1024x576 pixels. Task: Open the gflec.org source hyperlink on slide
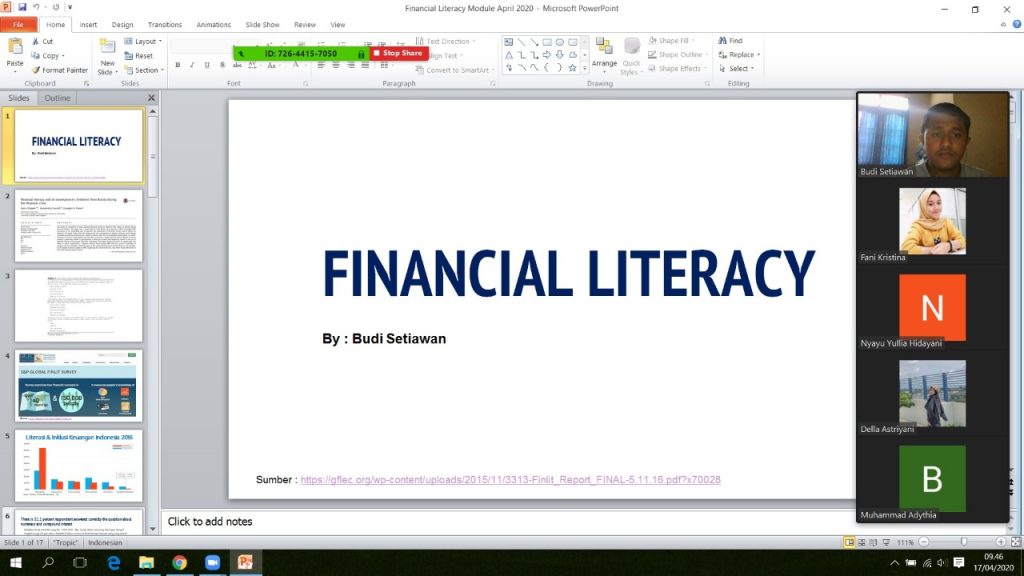pos(510,480)
